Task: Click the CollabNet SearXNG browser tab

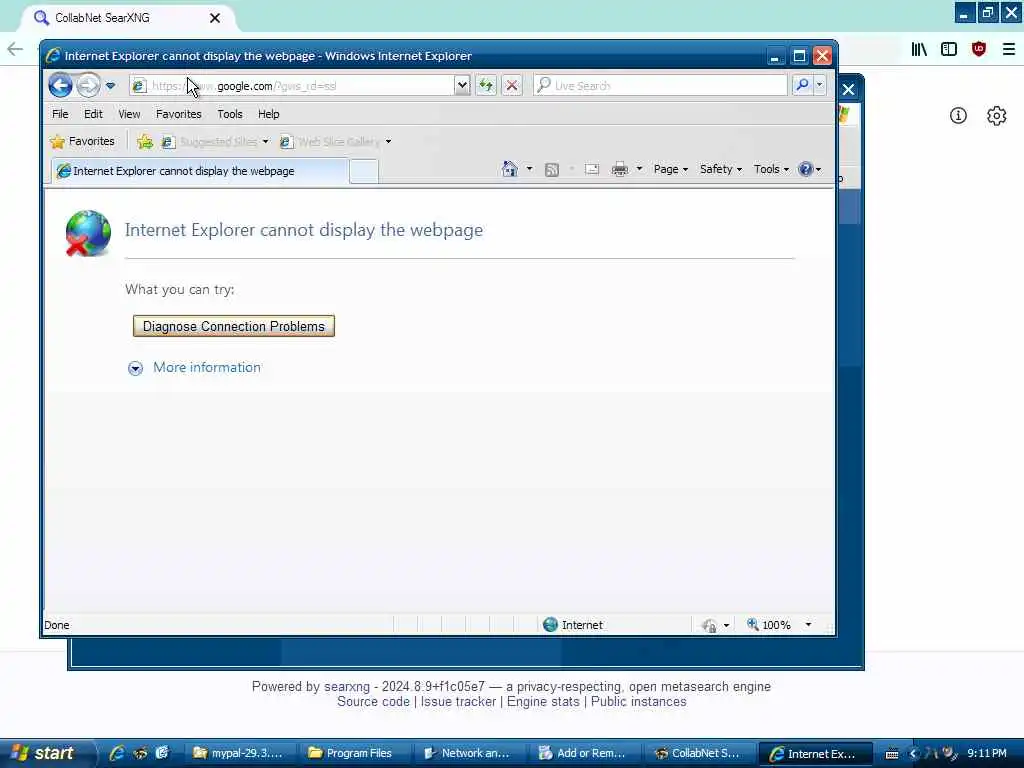Action: tap(126, 18)
